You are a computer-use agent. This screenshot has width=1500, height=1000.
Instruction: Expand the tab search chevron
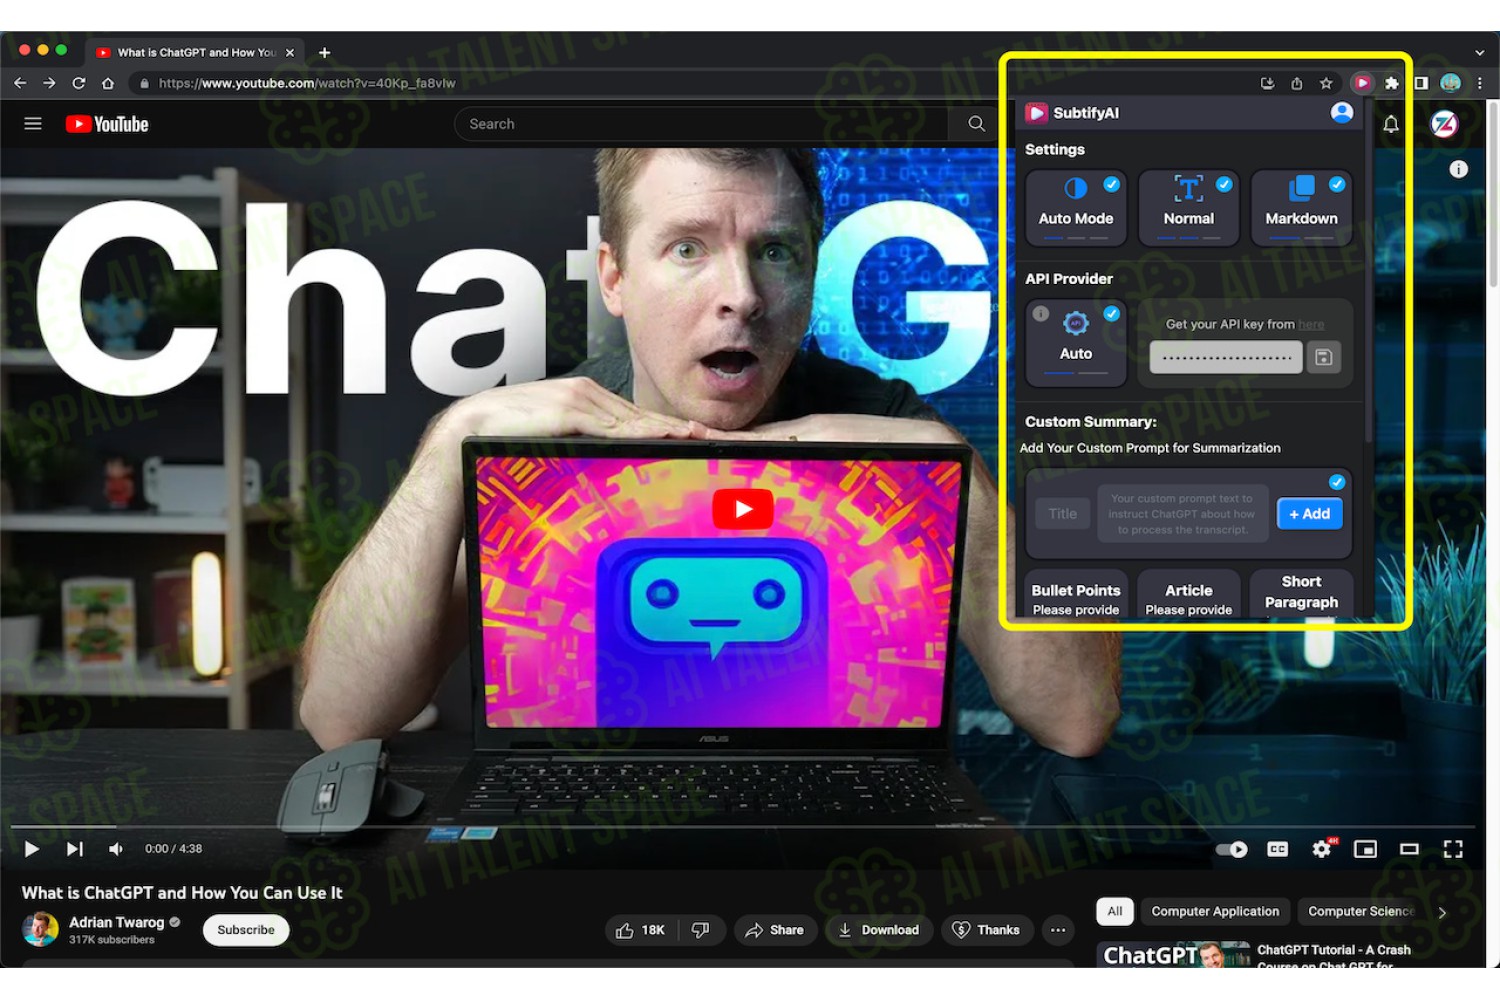[1480, 52]
